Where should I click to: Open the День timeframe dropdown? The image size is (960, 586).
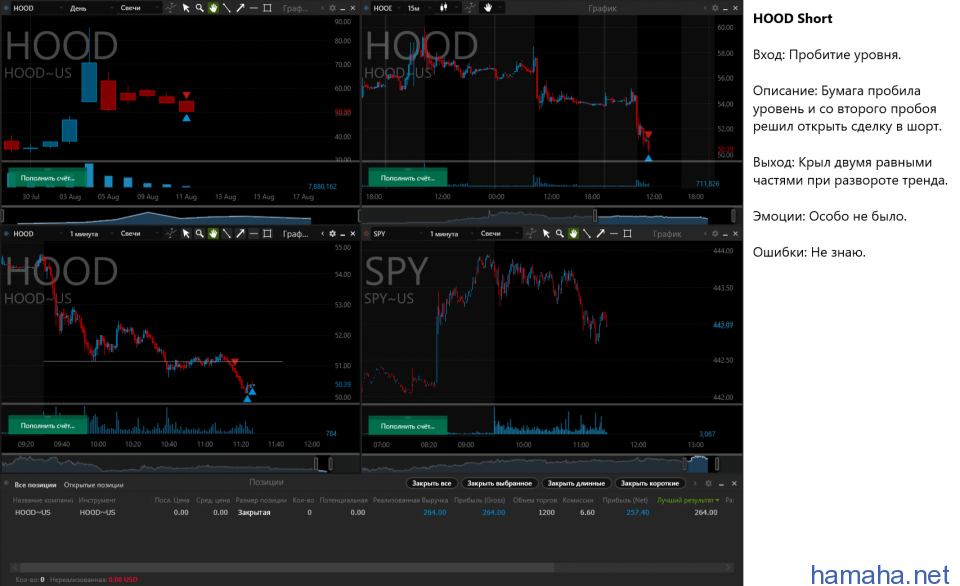click(91, 8)
